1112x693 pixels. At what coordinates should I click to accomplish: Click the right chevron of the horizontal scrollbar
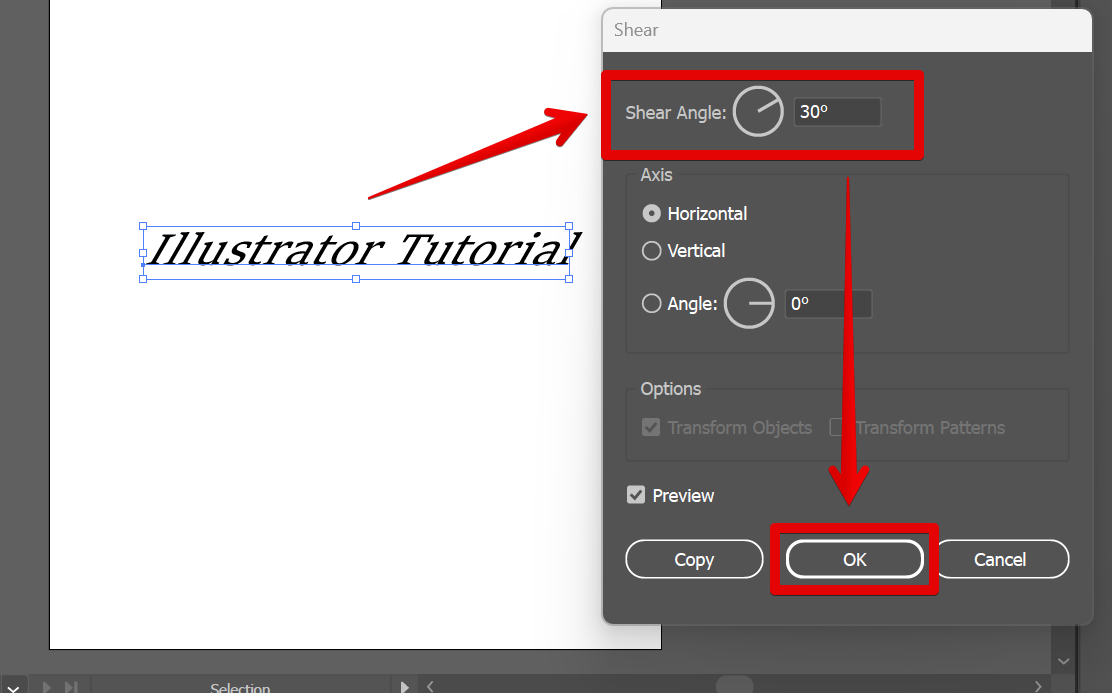point(1038,687)
